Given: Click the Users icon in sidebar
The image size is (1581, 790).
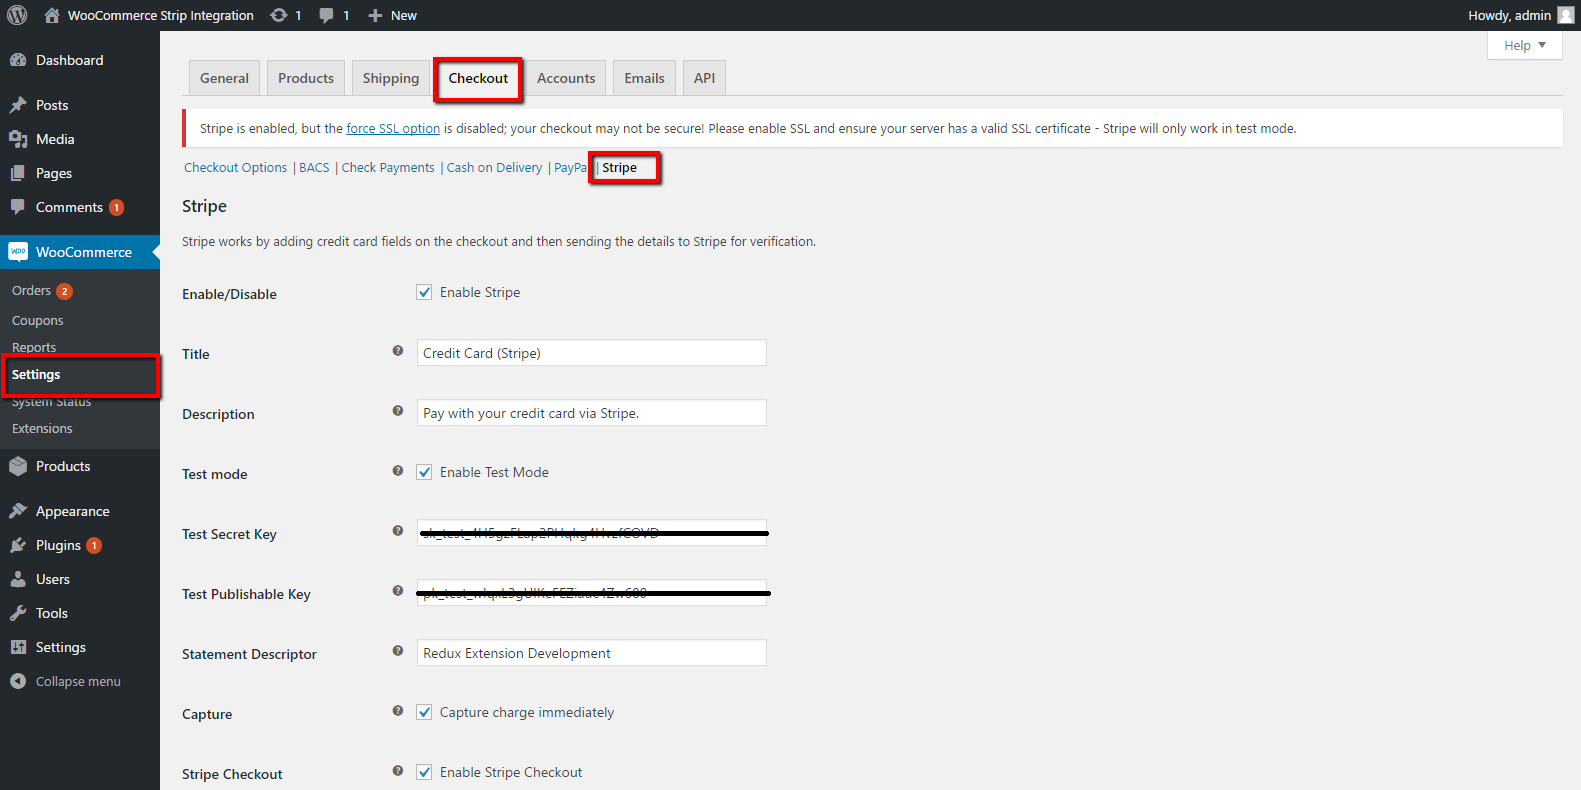Looking at the screenshot, I should click(x=18, y=579).
